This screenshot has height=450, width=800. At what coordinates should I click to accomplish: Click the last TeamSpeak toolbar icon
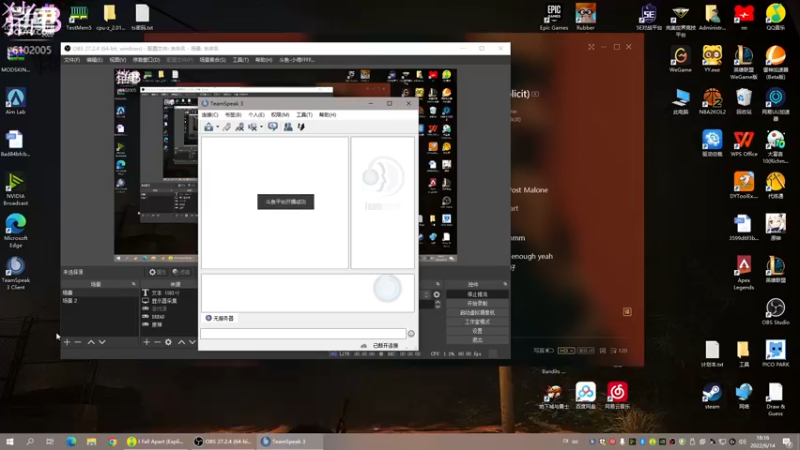[301, 127]
